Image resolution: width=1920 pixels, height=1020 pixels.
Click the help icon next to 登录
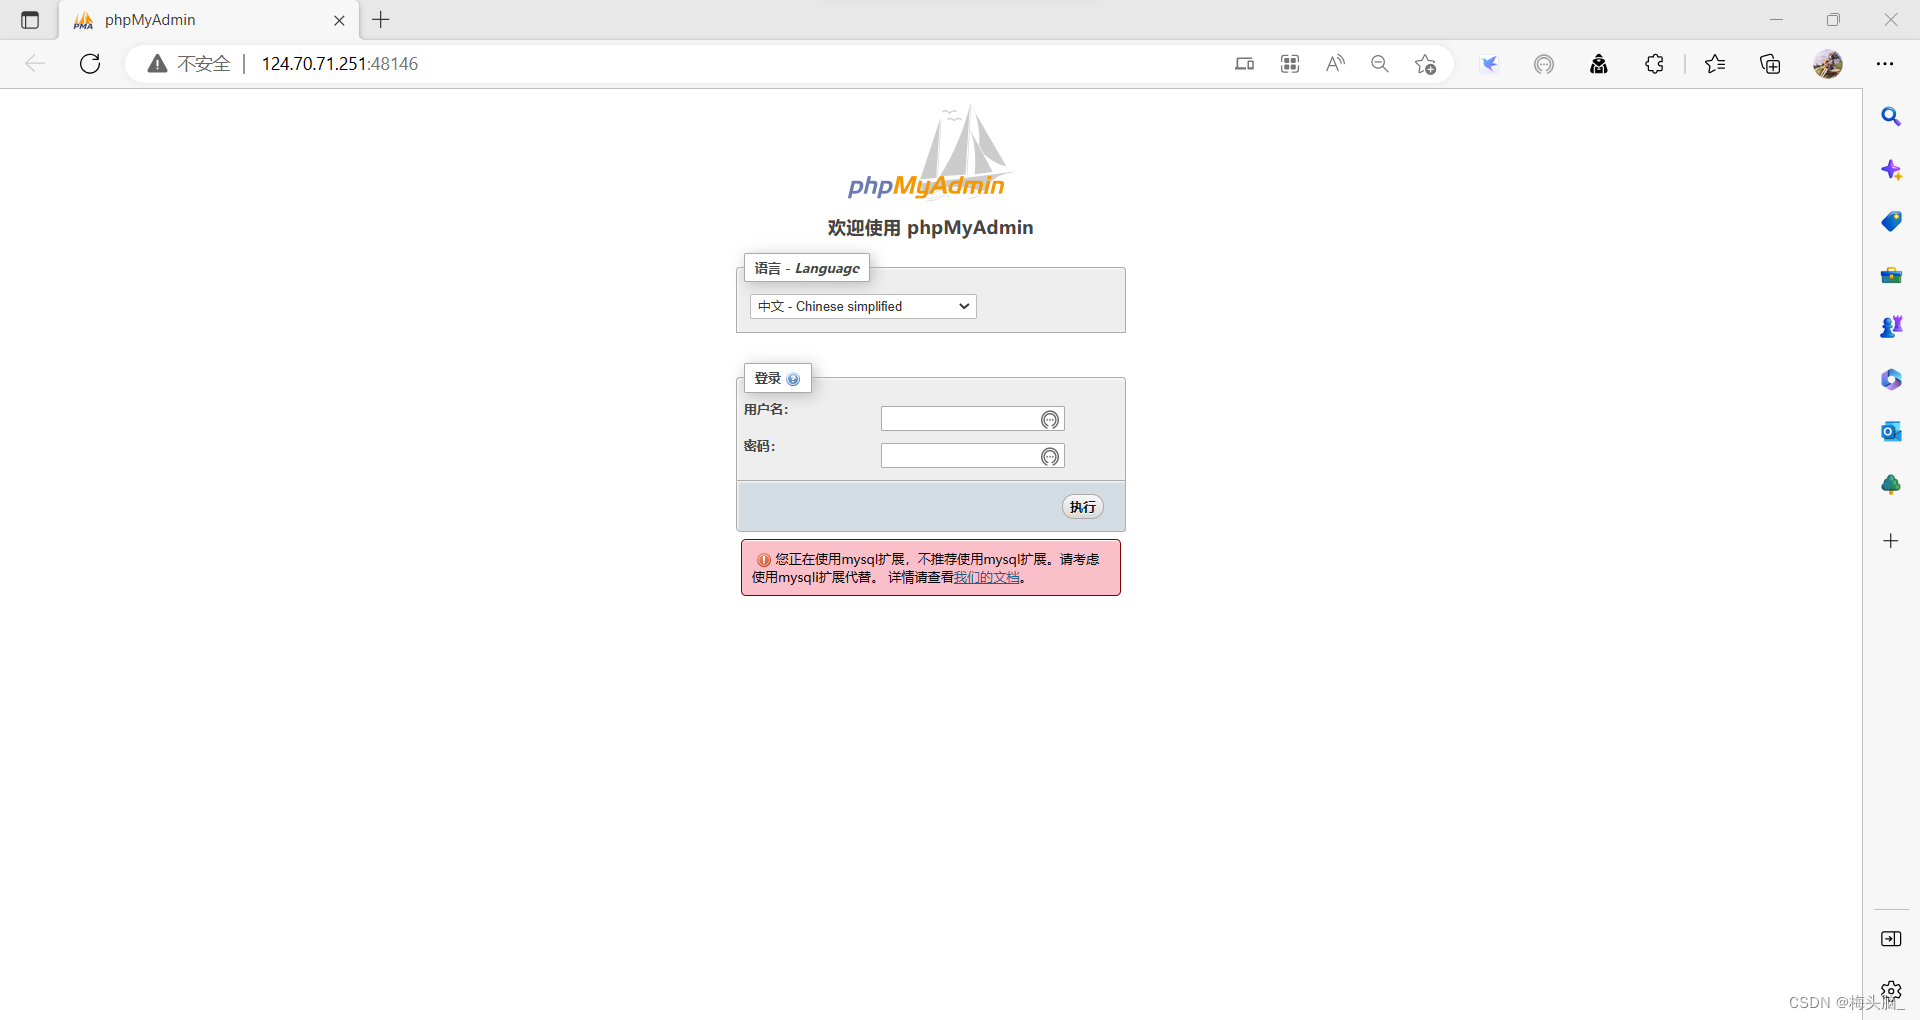(793, 379)
